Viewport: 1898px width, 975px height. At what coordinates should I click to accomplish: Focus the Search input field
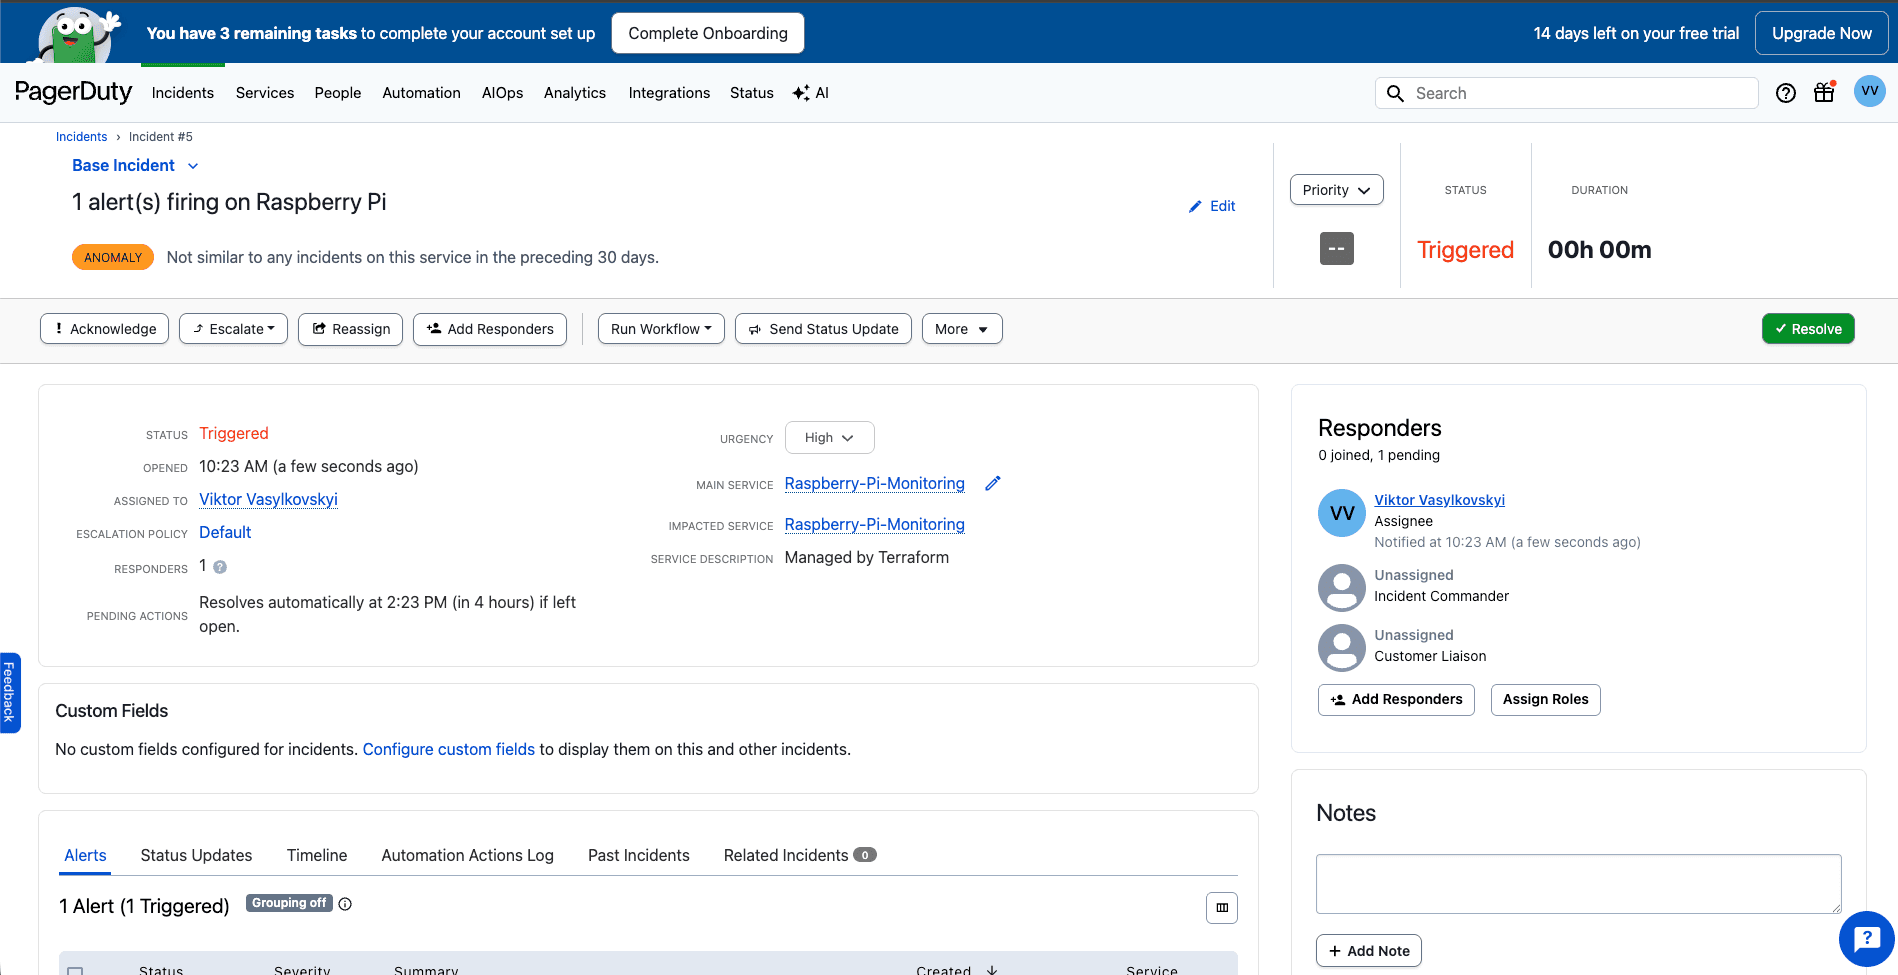(x=1567, y=93)
